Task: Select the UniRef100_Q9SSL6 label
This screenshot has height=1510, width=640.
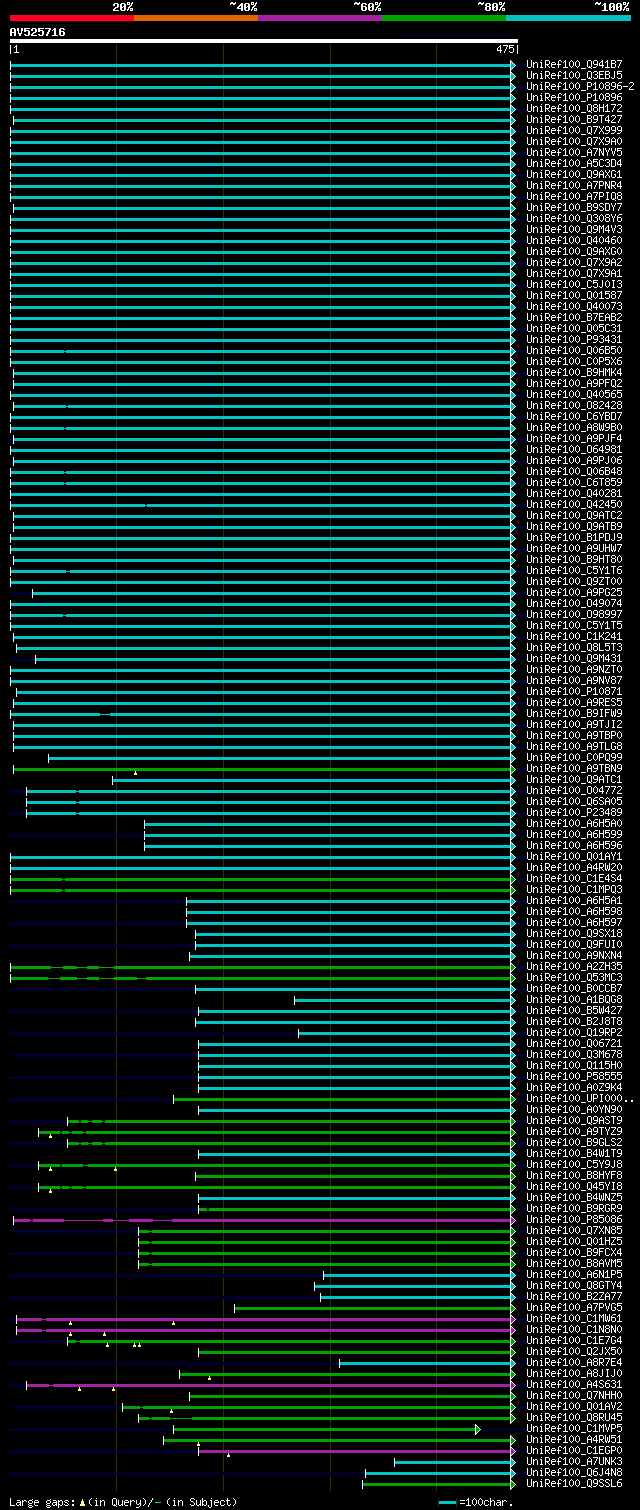Action: pyautogui.click(x=574, y=1484)
